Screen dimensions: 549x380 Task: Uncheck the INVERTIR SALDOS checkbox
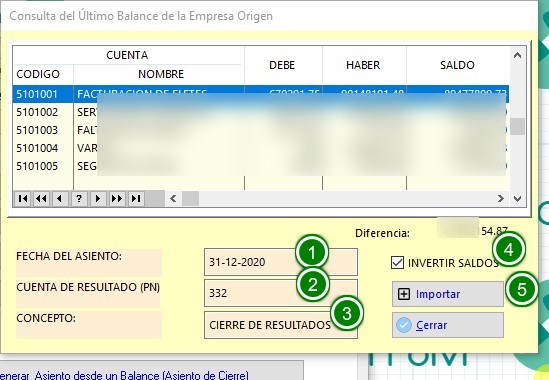(397, 263)
